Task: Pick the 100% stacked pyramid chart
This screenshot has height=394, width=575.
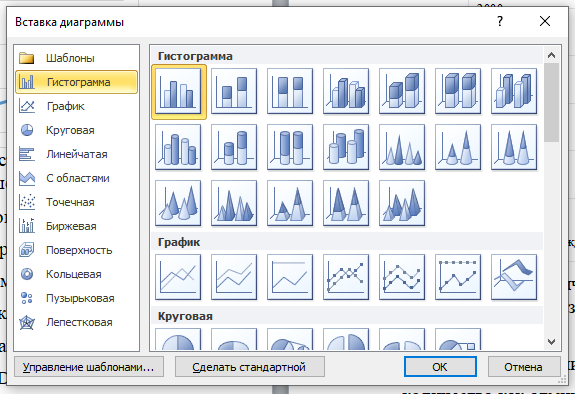Action: [346, 203]
